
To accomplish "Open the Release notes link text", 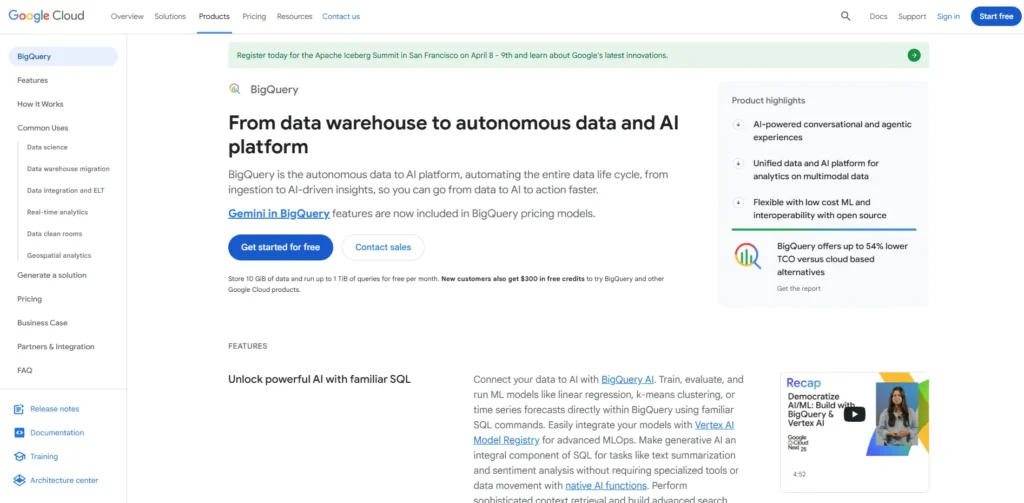I will pyautogui.click(x=55, y=409).
